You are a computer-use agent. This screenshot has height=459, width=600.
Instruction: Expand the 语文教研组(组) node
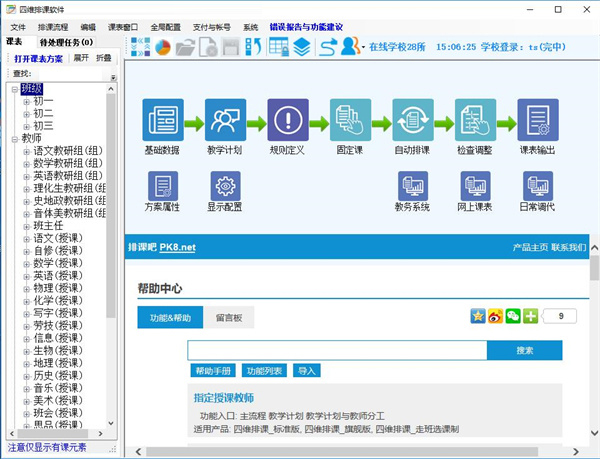coord(26,152)
